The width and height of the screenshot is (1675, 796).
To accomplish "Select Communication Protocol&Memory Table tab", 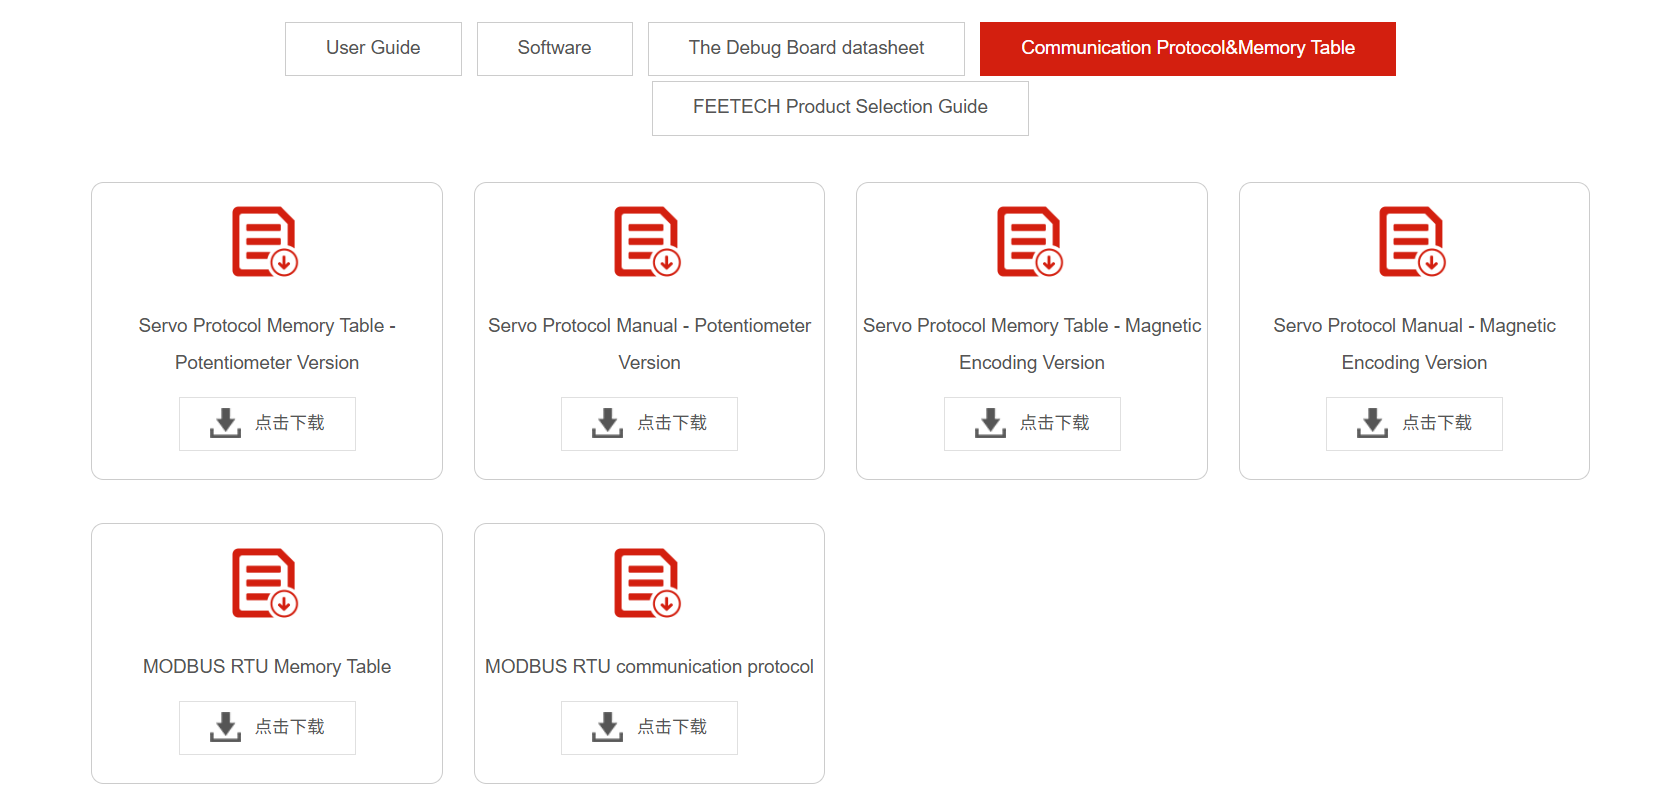I will 1188,49.
